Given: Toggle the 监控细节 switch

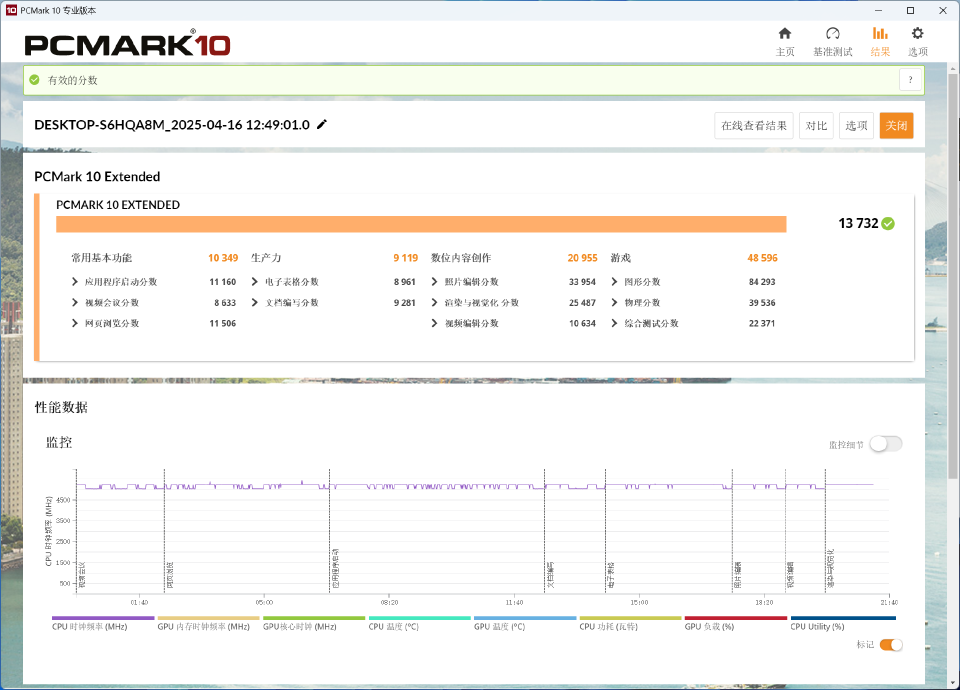Looking at the screenshot, I should tap(885, 444).
